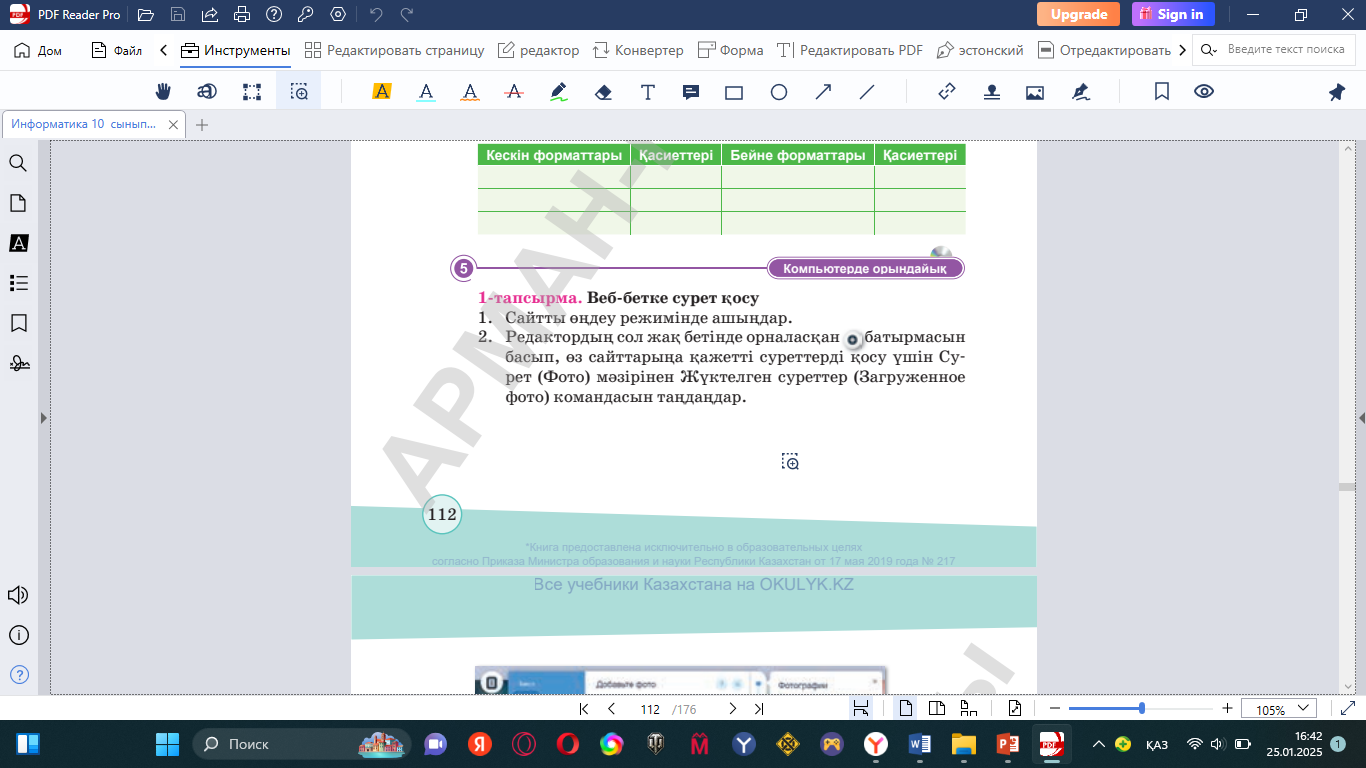Select the zoom-to-area tool in toolbar
The width and height of the screenshot is (1366, 768).
click(x=299, y=92)
